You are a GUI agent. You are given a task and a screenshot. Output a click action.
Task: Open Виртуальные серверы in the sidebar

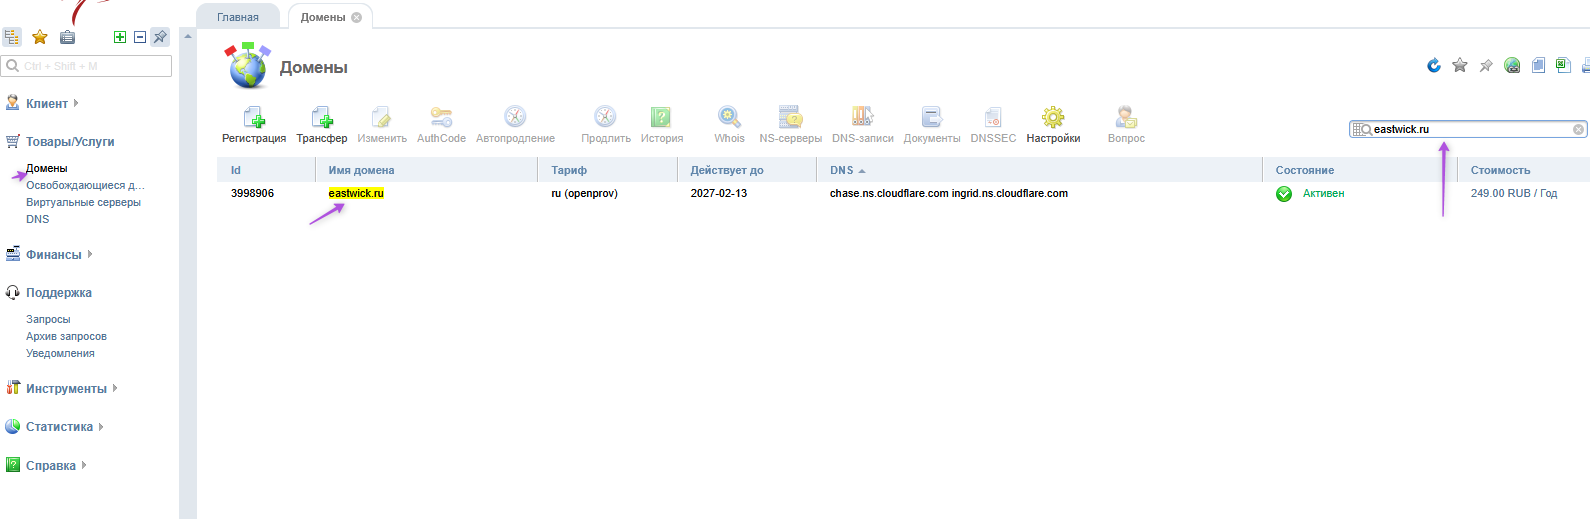pos(83,202)
